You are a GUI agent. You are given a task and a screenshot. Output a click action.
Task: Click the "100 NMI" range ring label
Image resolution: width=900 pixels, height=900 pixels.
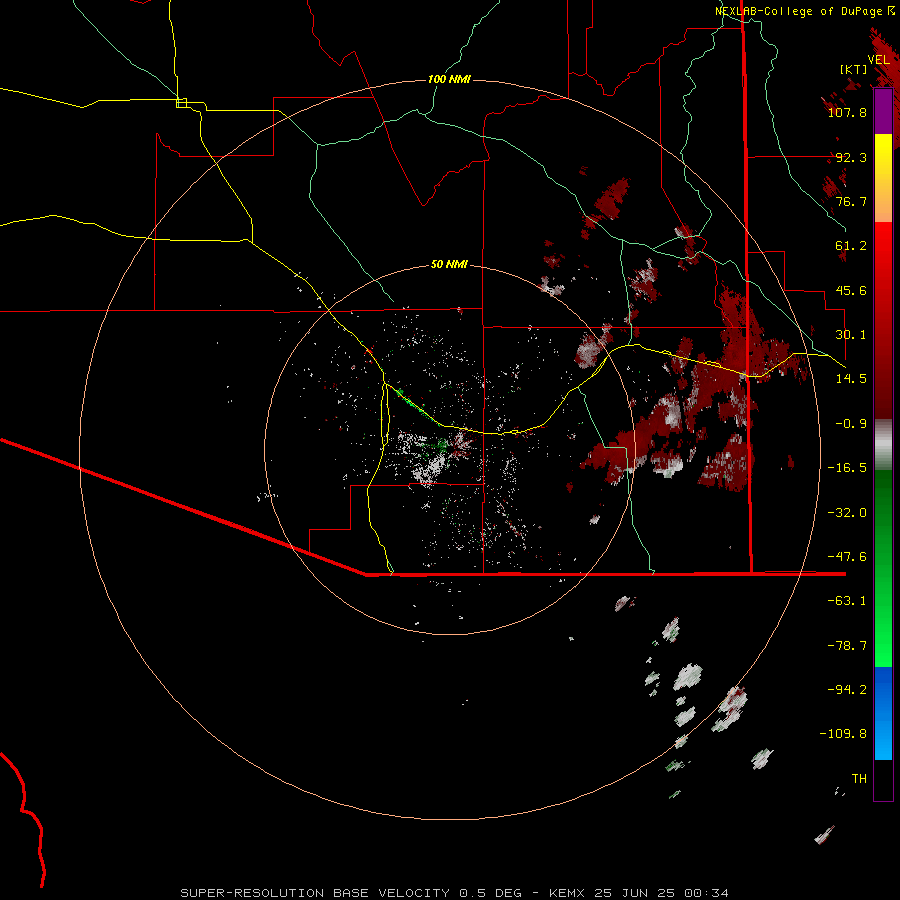[x=449, y=79]
